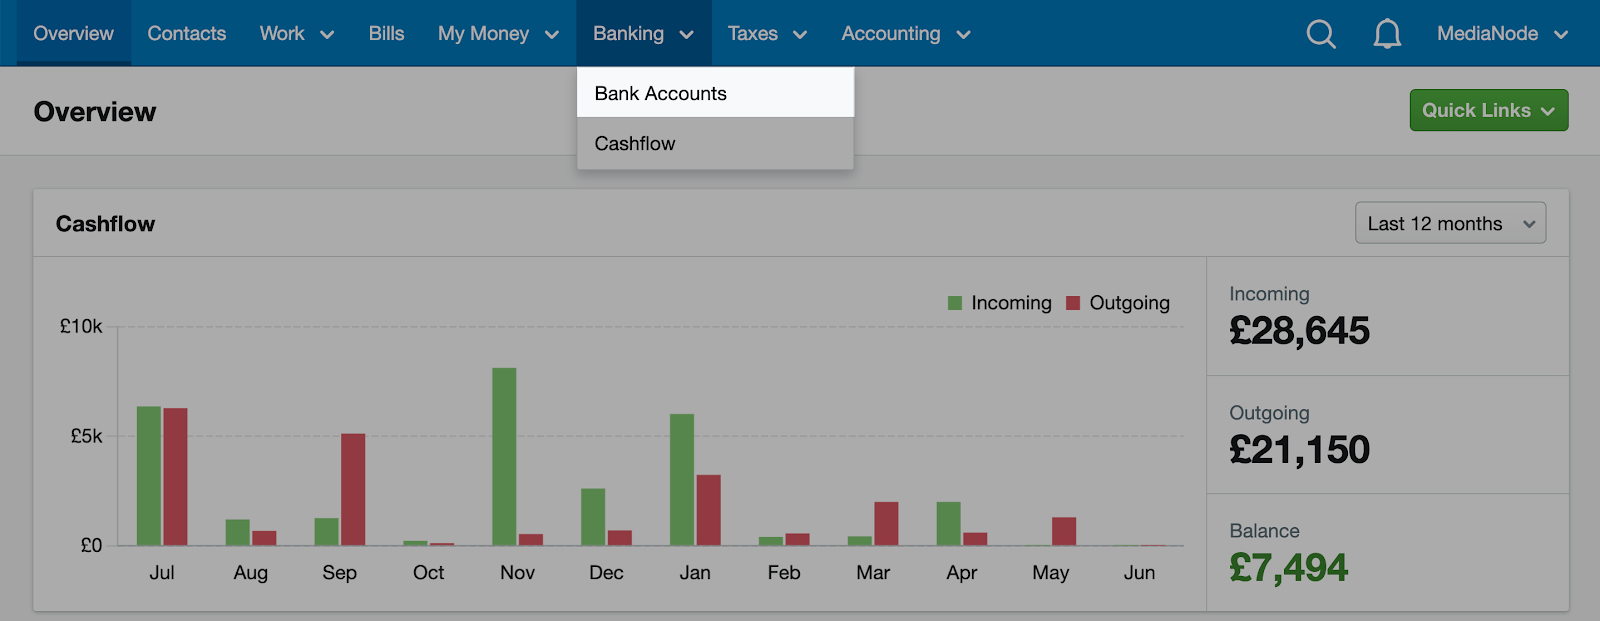Open the search magnifier icon
Viewport: 1600px width, 621px height.
coord(1321,34)
